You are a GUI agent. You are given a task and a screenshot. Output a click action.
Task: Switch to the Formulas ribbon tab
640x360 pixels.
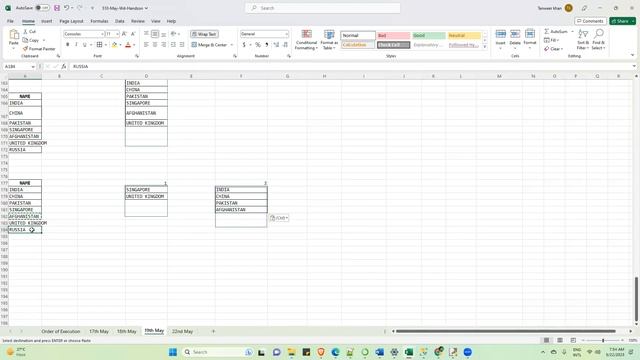click(x=99, y=21)
